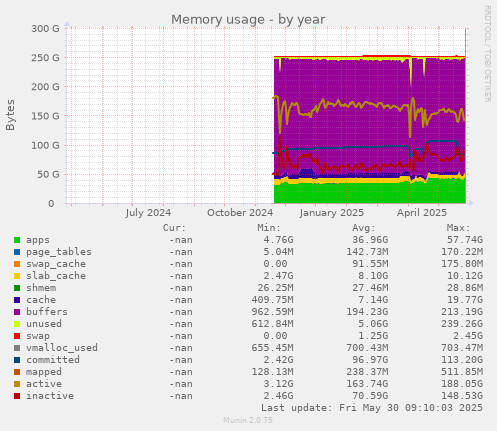Click the swap avg value 1.25G

373,336
